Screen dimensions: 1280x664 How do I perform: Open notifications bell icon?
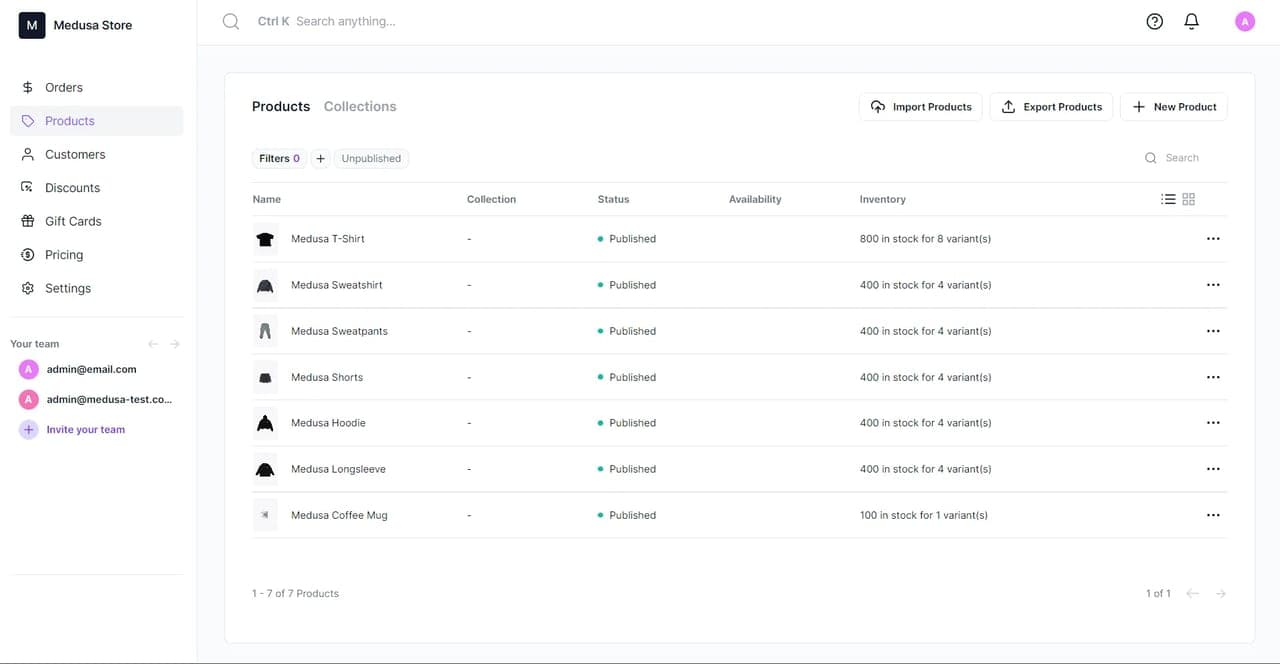pyautogui.click(x=1191, y=21)
